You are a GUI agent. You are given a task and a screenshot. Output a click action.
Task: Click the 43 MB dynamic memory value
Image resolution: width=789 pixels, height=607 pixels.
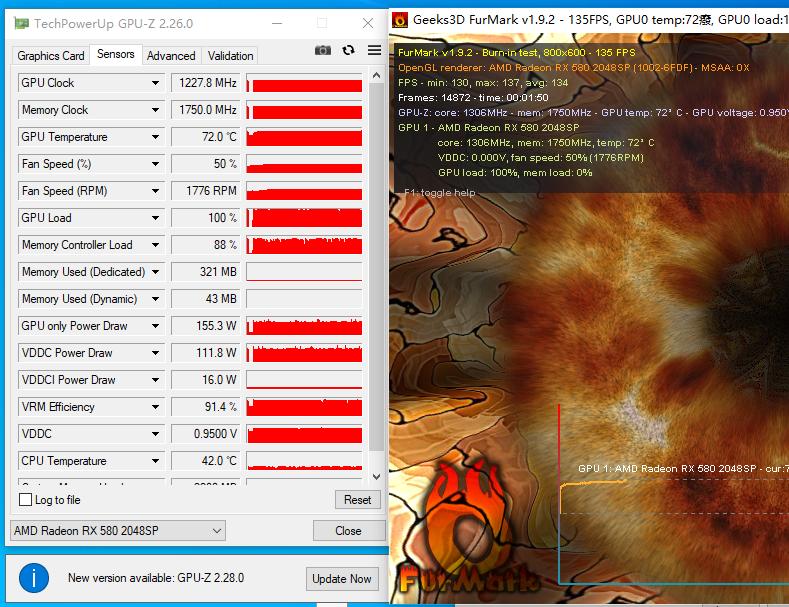[205, 298]
